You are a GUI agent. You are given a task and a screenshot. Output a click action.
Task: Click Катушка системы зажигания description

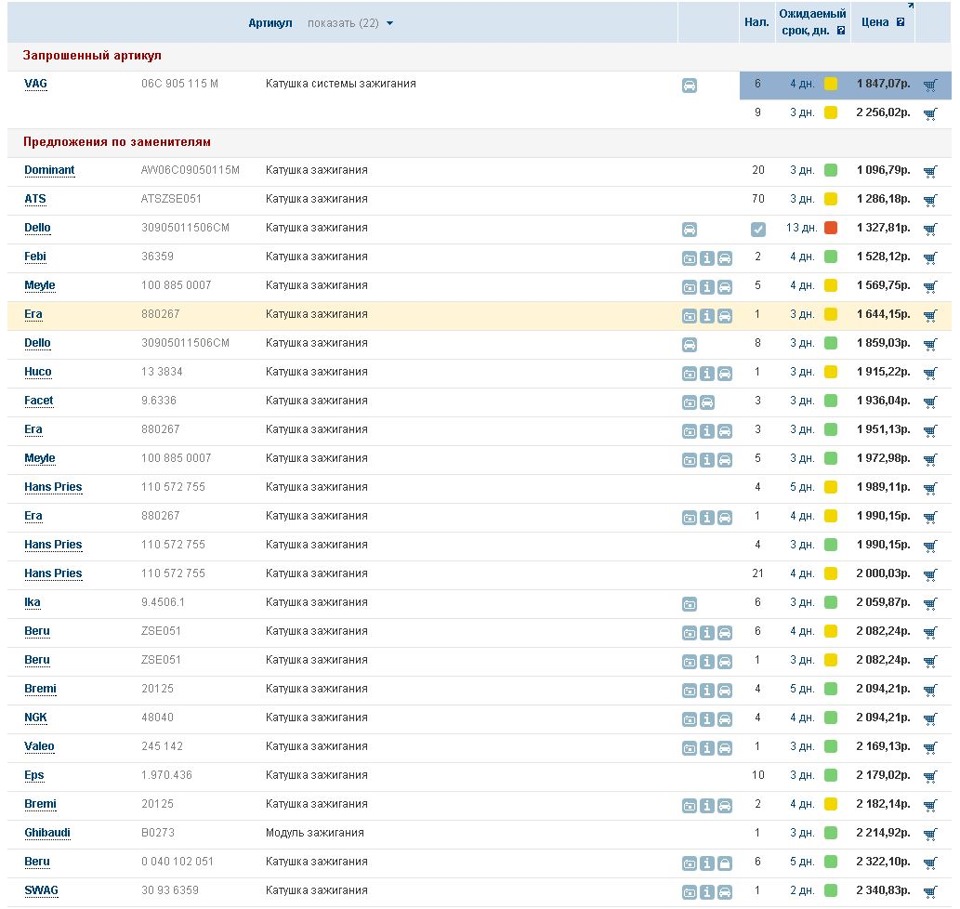click(x=340, y=84)
